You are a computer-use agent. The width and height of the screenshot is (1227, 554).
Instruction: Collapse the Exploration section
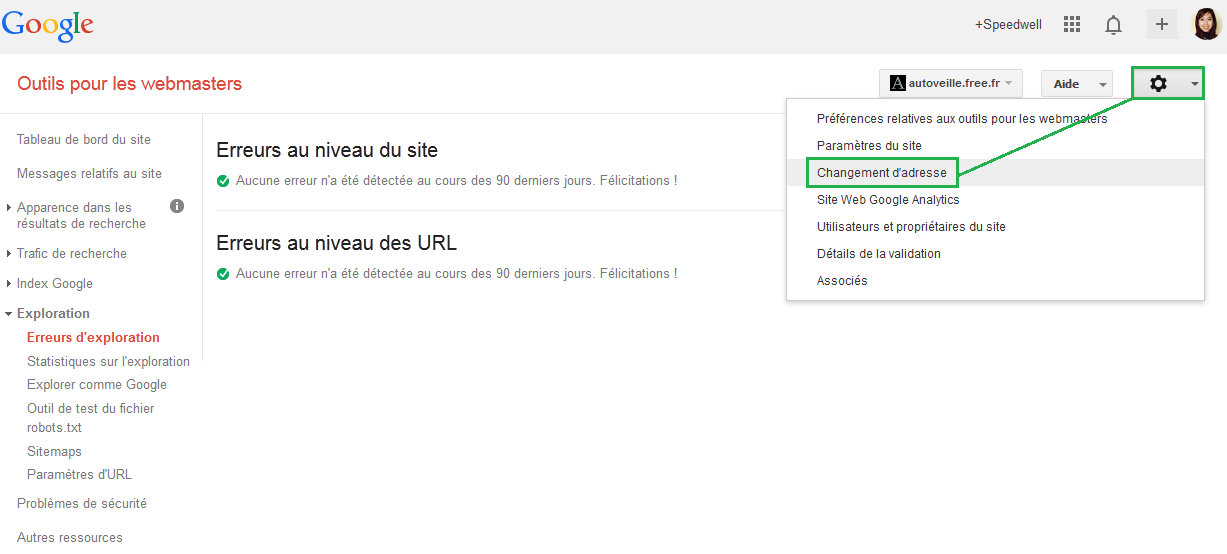tap(52, 313)
